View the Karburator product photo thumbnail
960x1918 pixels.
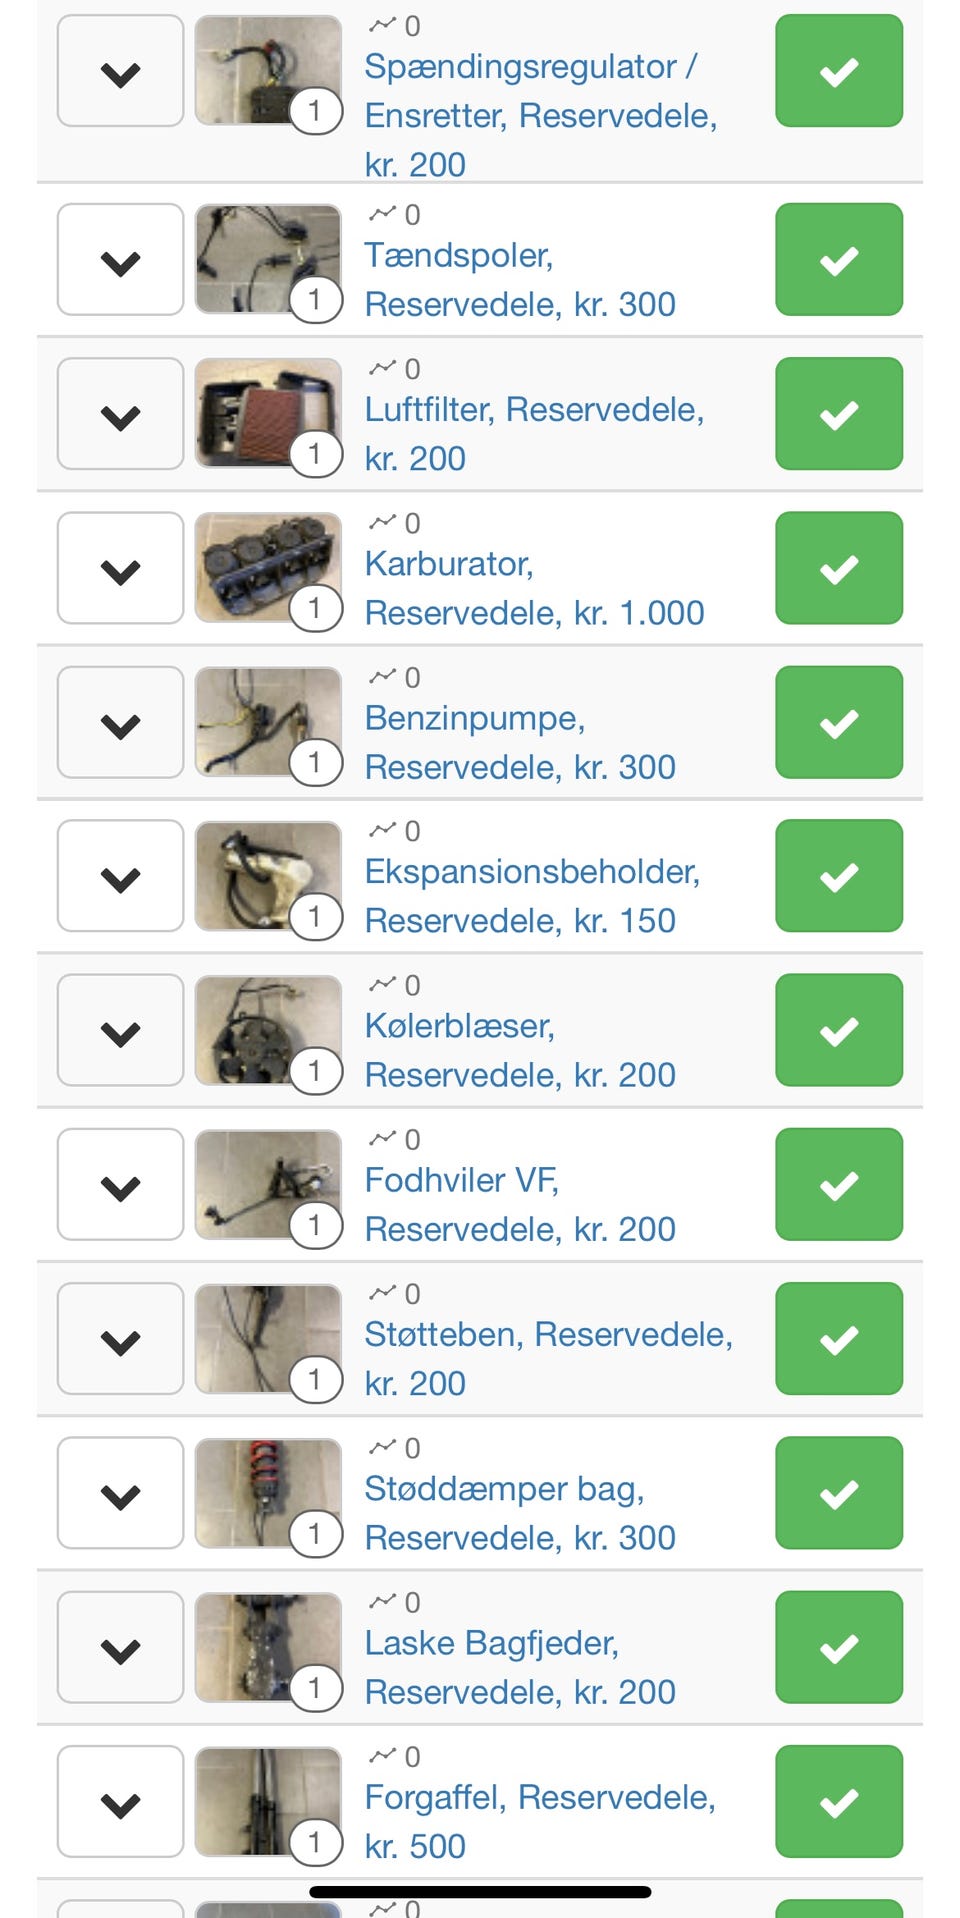pyautogui.click(x=267, y=567)
